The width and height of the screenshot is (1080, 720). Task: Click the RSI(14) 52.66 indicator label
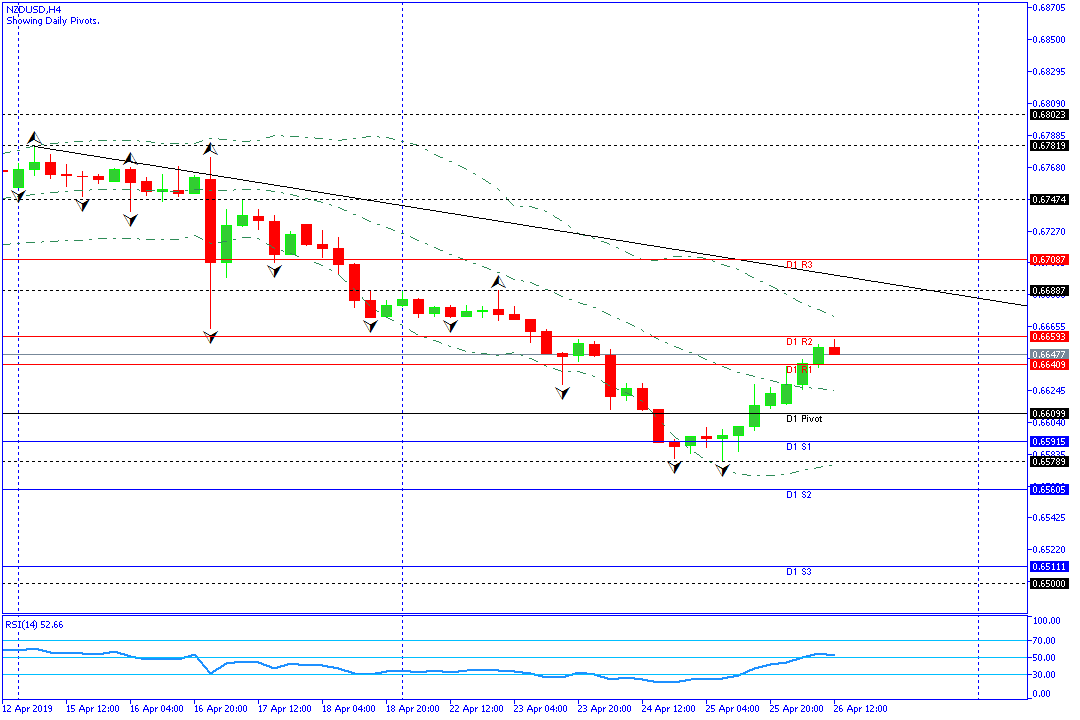click(x=34, y=624)
